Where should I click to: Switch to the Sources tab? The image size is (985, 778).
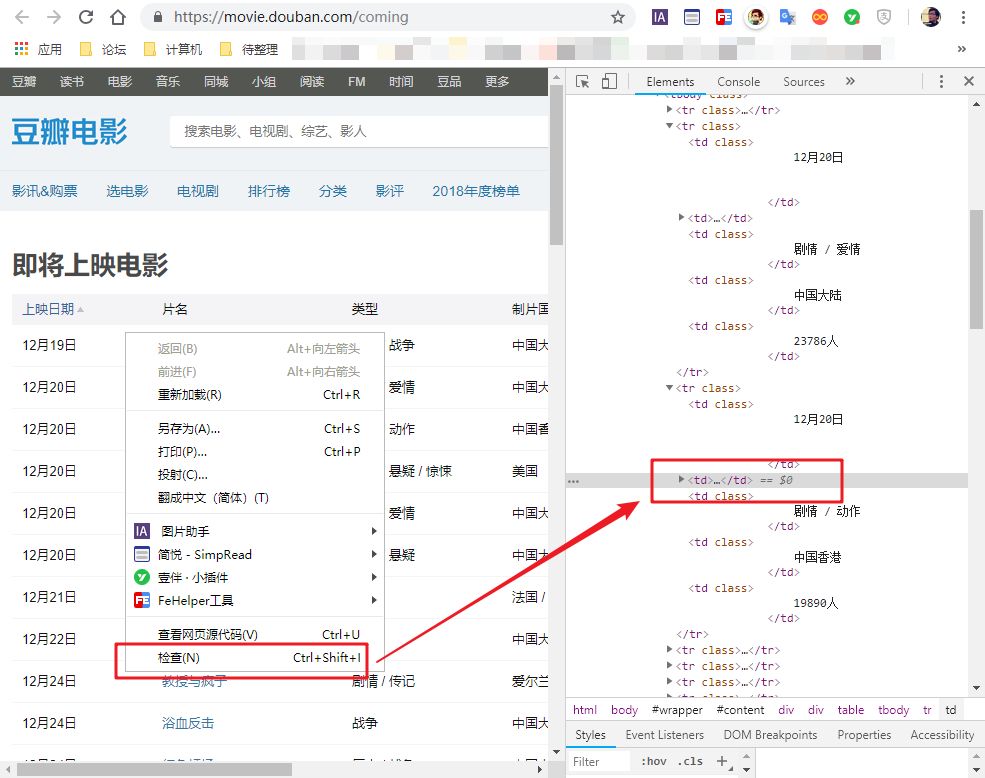[x=803, y=82]
